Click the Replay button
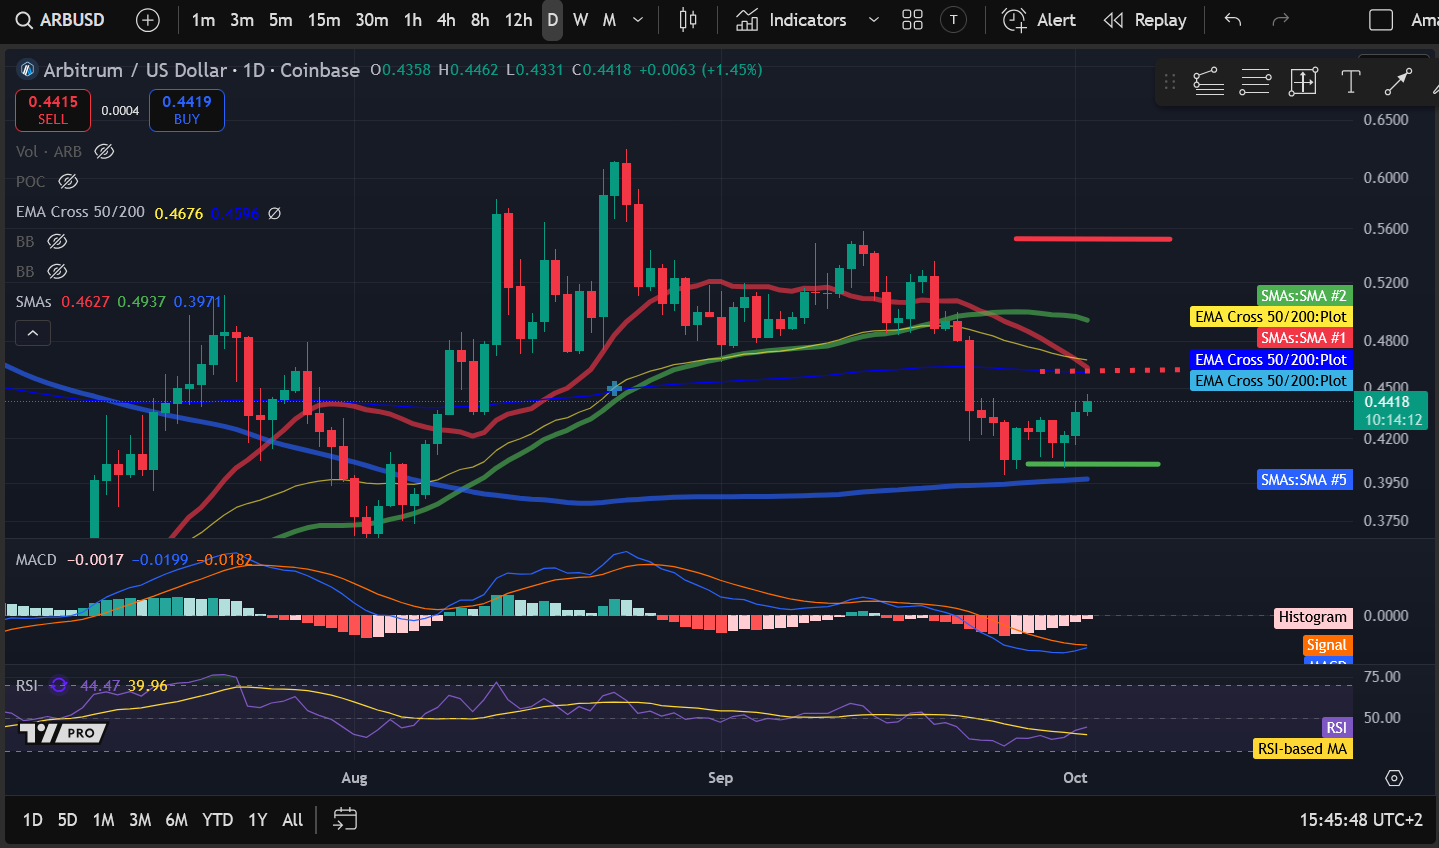The image size is (1439, 848). 1145,20
